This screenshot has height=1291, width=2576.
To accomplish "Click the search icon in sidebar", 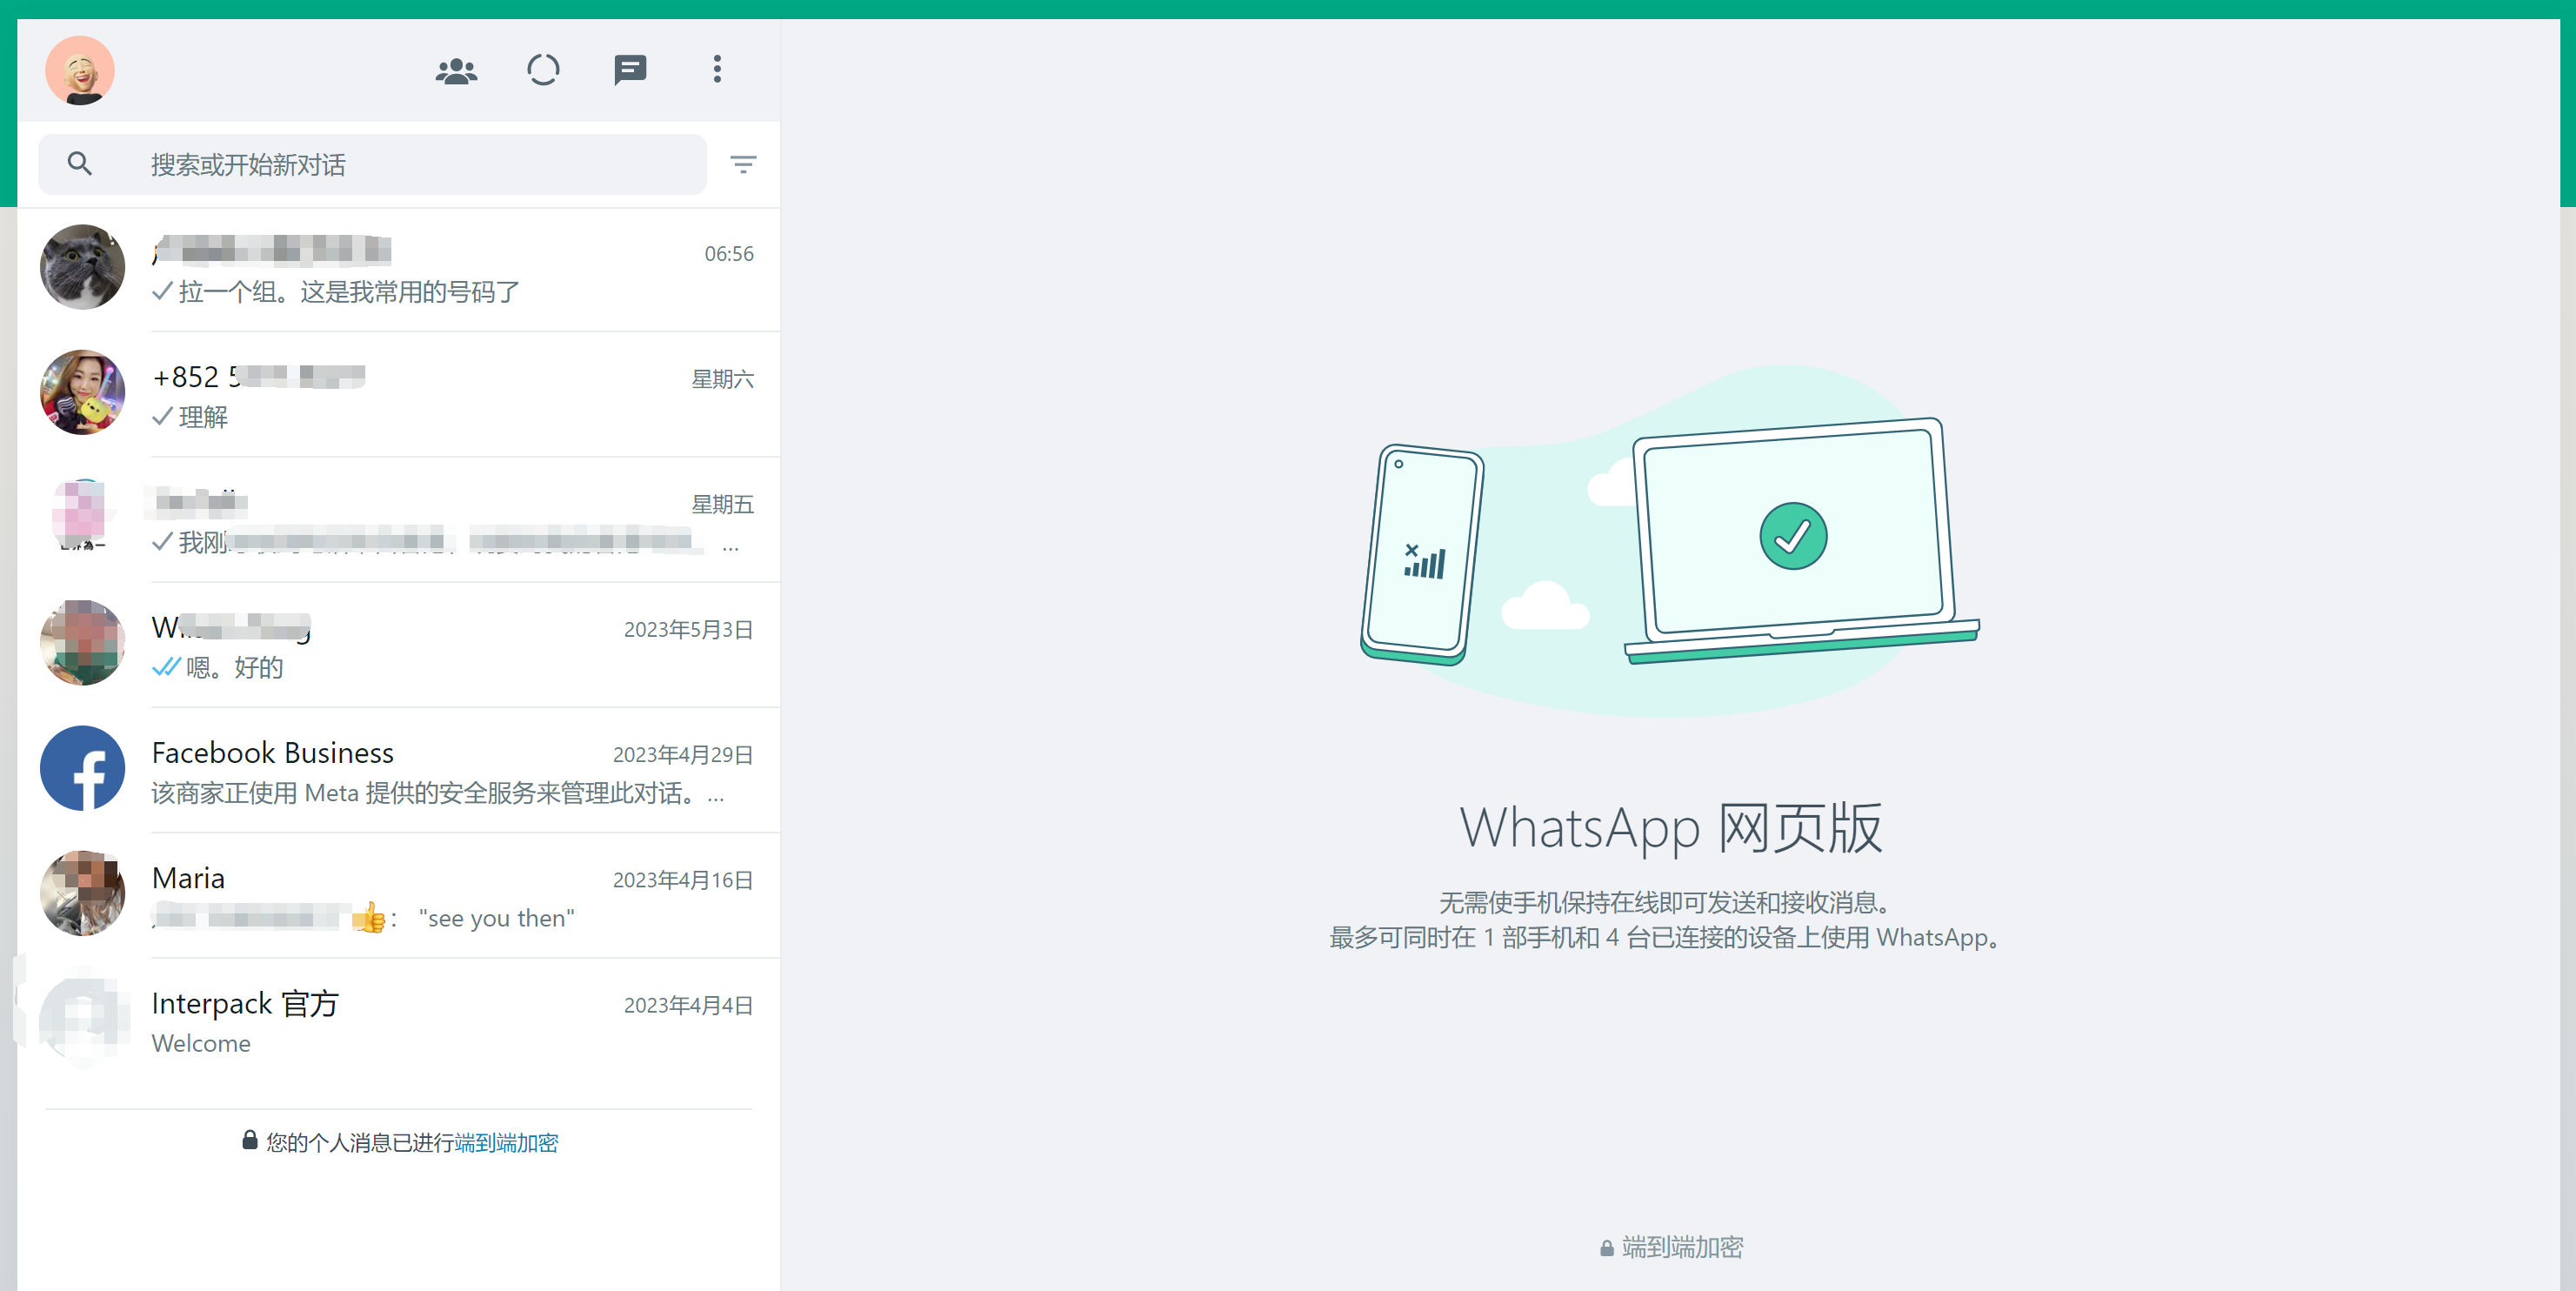I will (x=77, y=163).
